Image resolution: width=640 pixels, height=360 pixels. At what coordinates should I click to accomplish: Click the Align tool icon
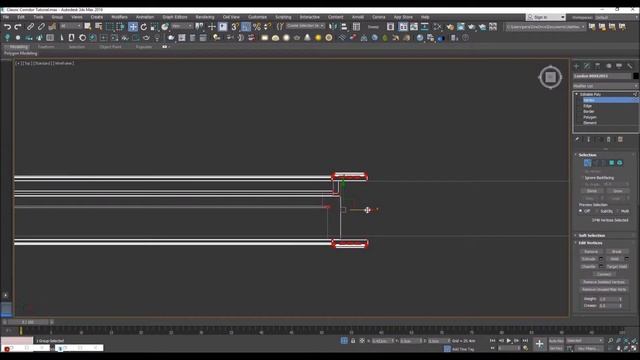(344, 27)
